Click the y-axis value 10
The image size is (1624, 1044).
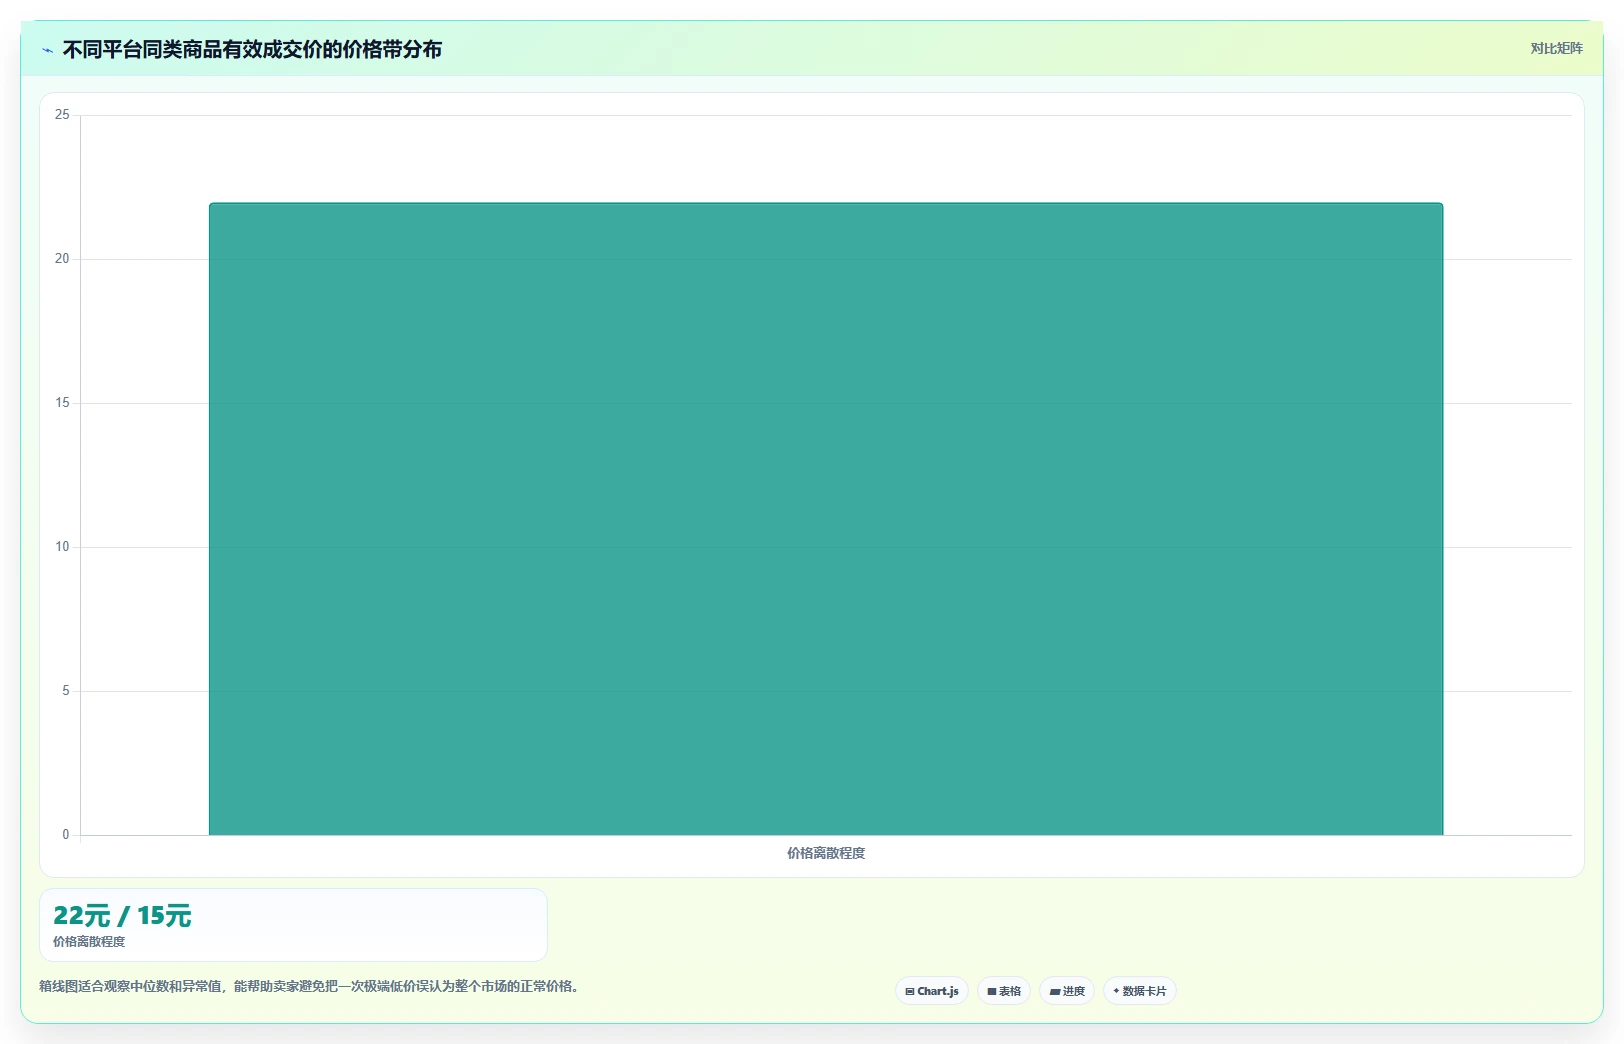(x=62, y=547)
